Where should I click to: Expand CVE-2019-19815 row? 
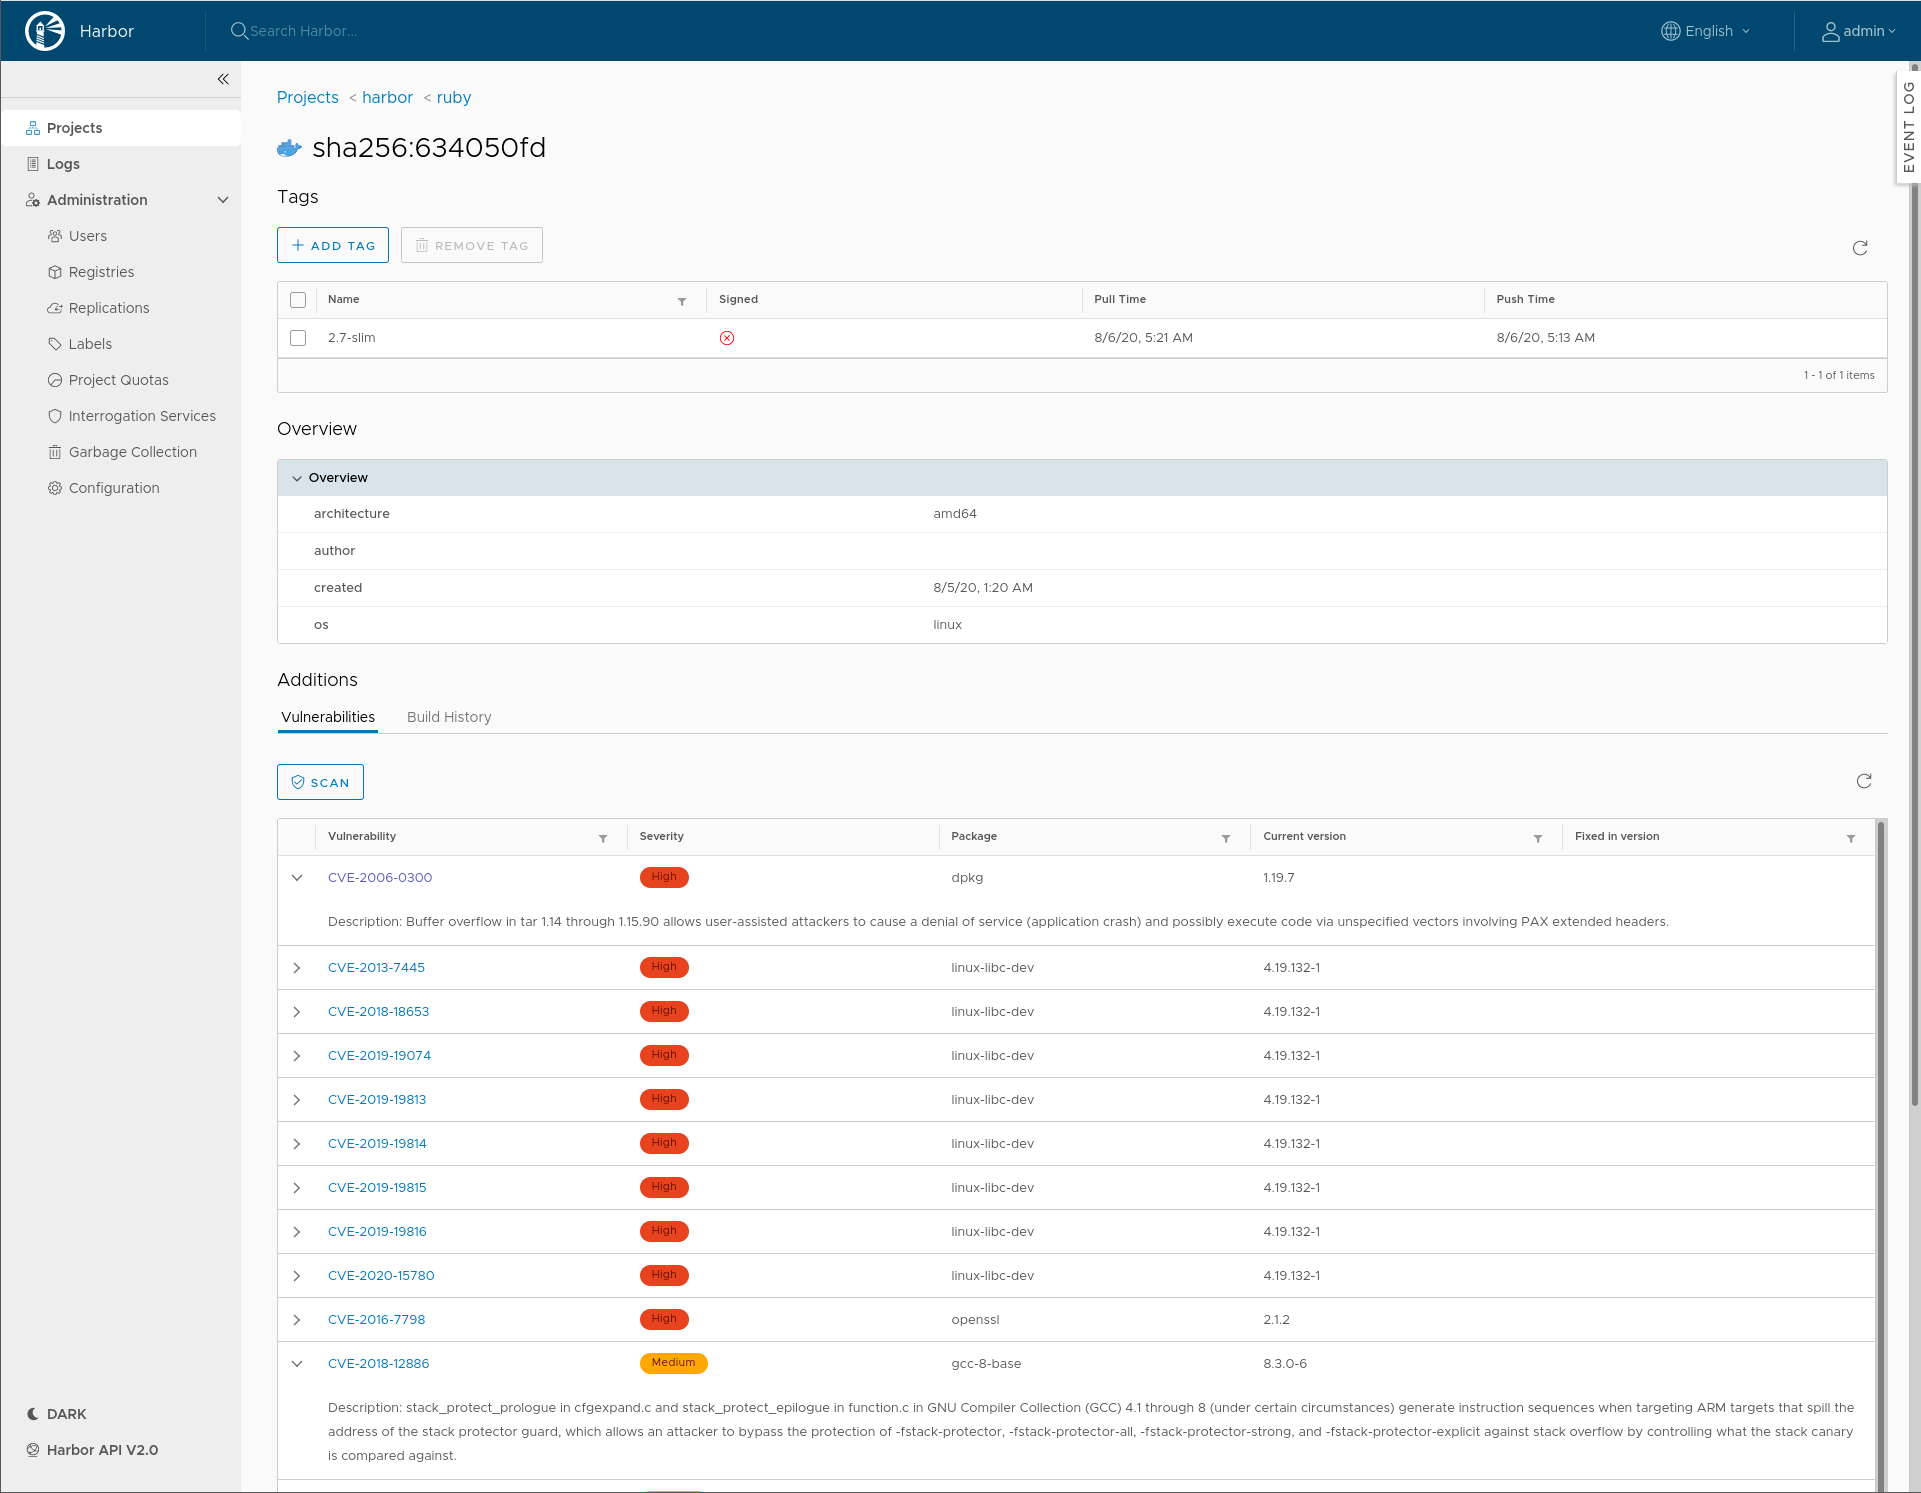tap(297, 1188)
